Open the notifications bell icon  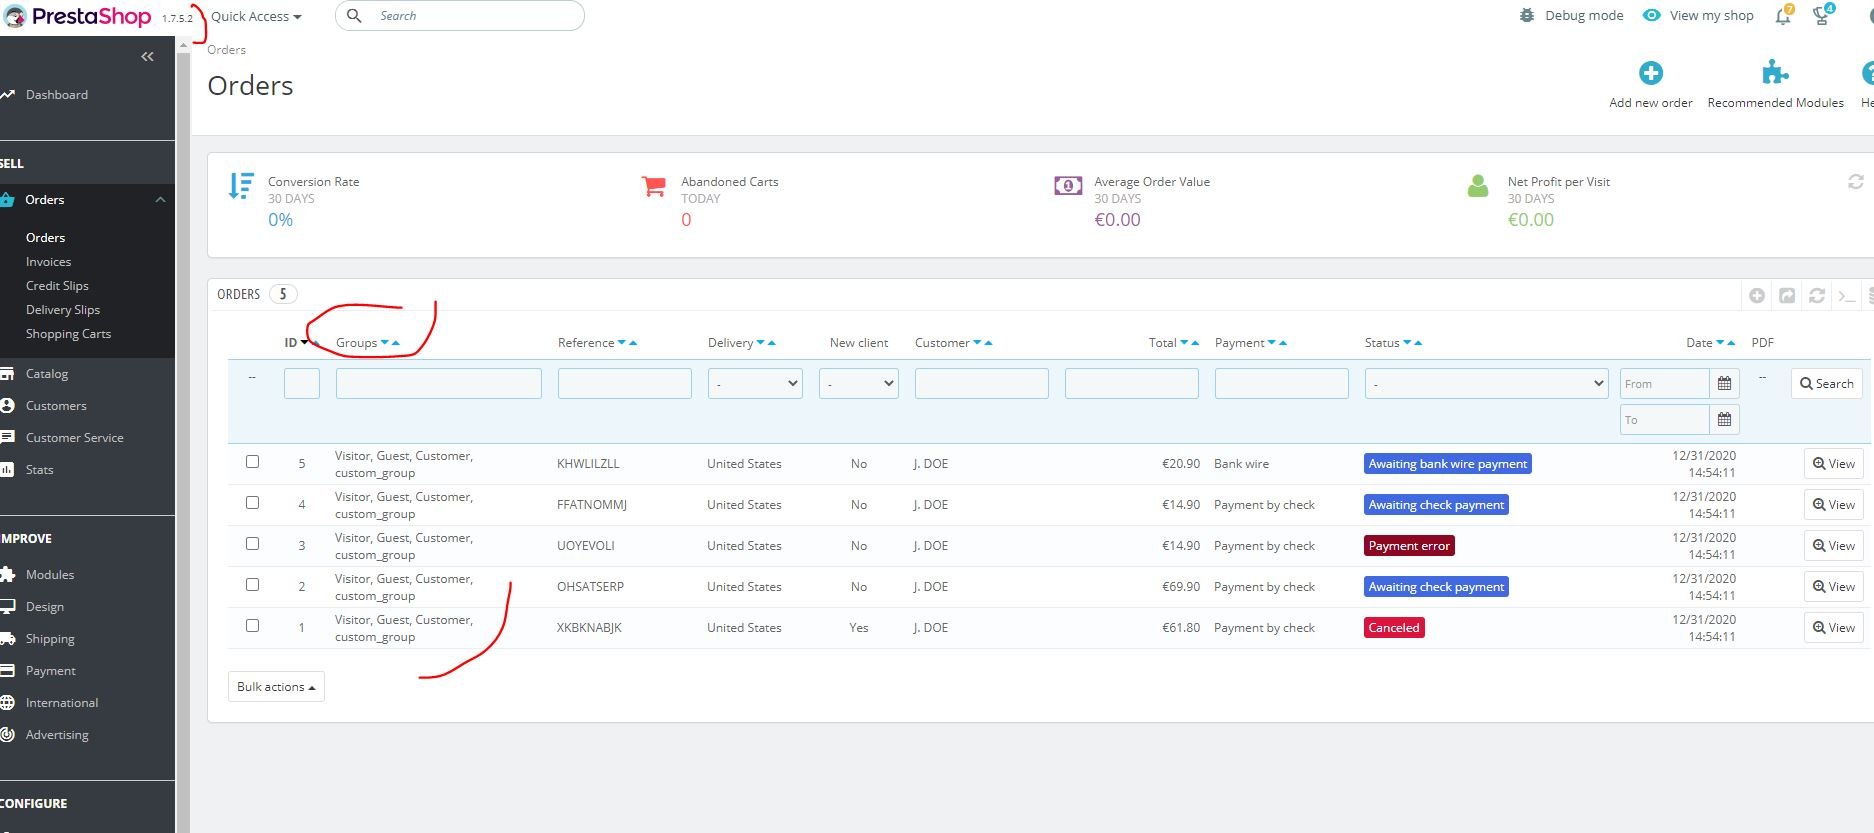click(x=1782, y=16)
